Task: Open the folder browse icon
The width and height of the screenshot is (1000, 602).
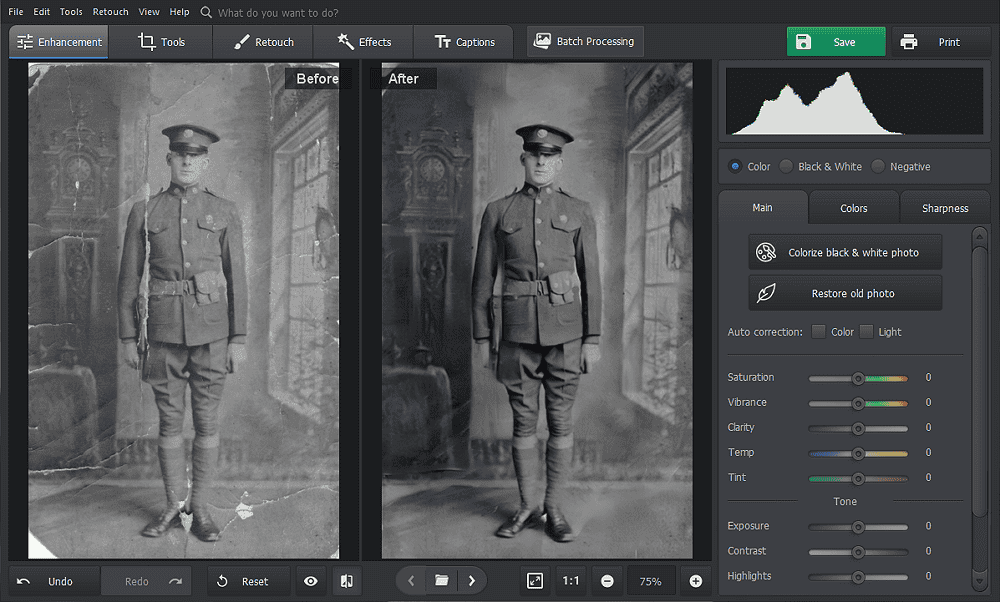Action: click(441, 581)
